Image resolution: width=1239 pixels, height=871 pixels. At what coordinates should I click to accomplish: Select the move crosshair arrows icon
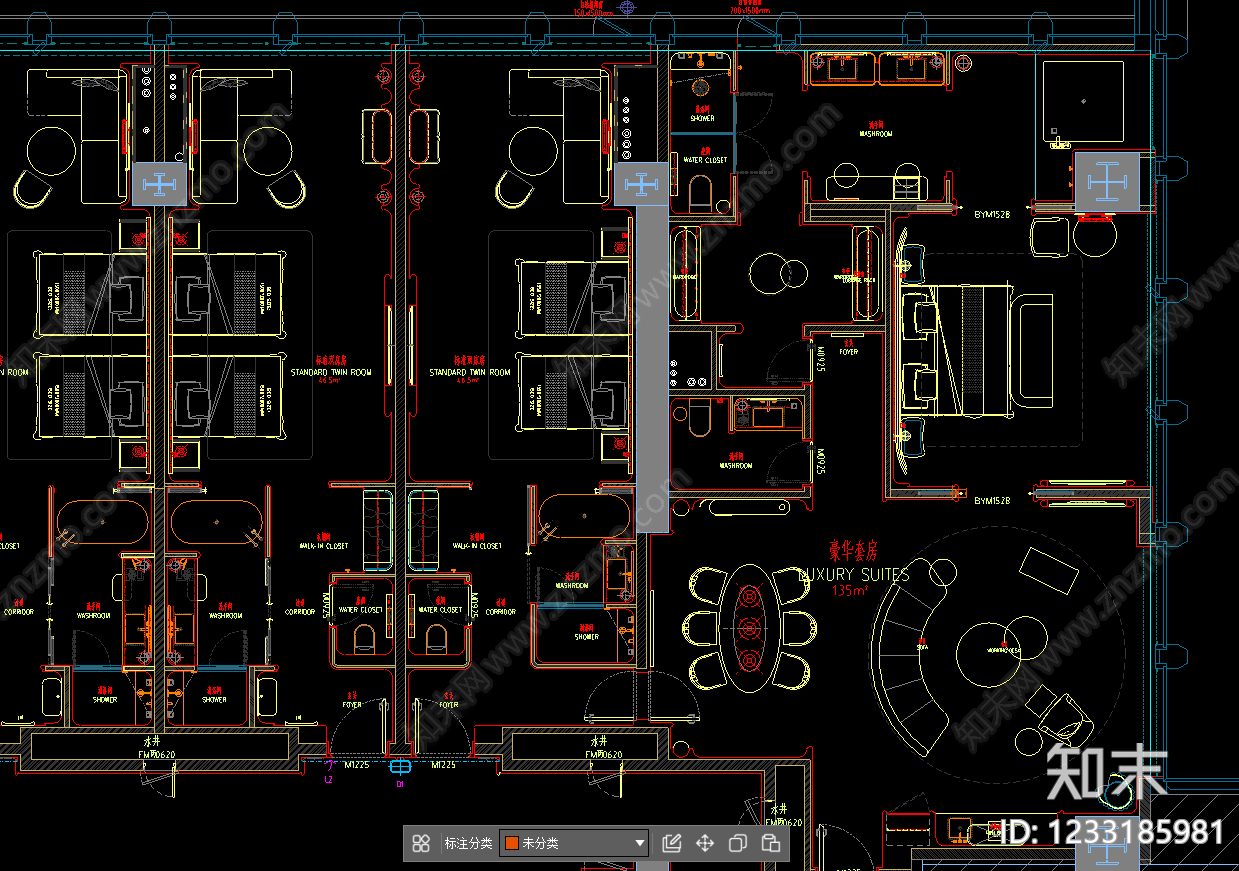point(705,843)
